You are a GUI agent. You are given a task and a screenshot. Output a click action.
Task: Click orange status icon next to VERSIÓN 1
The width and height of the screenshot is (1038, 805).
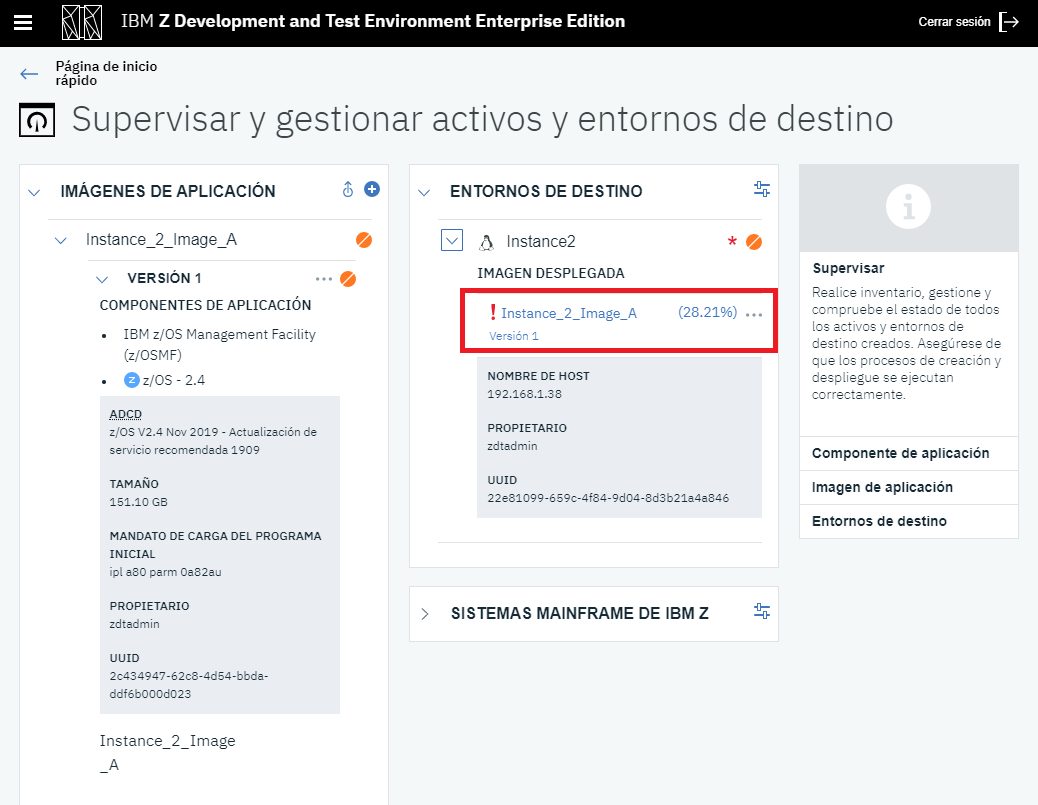click(x=348, y=279)
